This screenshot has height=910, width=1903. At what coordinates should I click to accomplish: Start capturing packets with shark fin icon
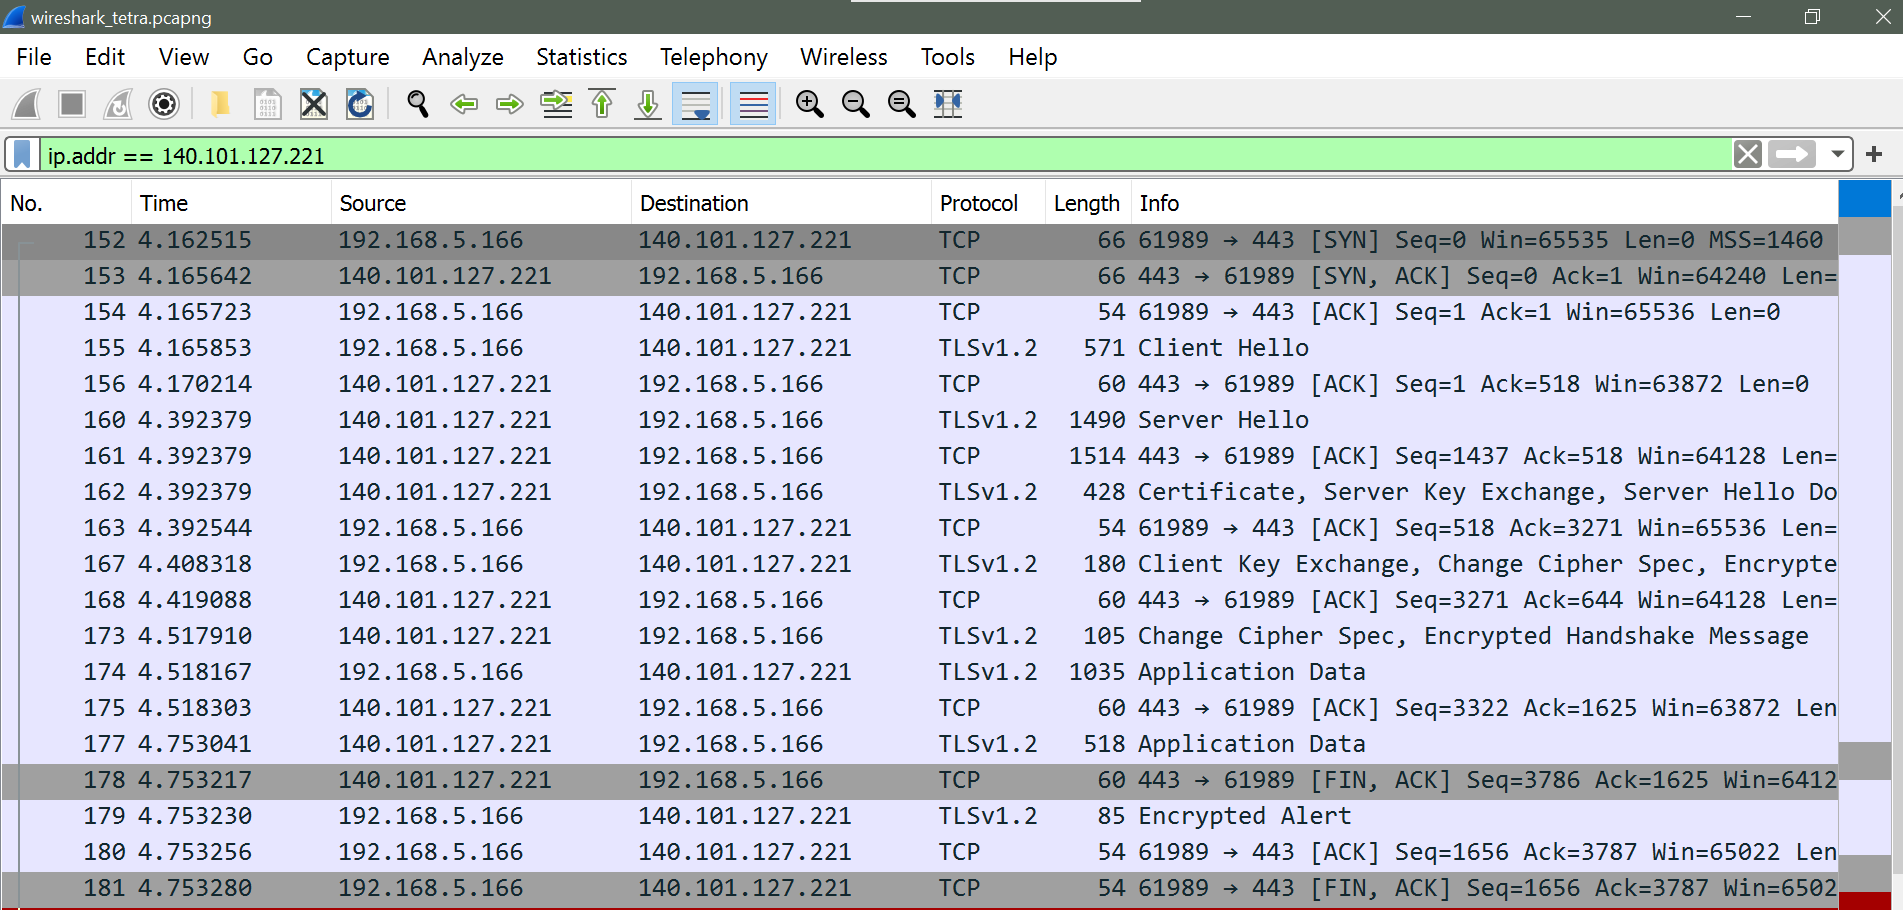27,104
